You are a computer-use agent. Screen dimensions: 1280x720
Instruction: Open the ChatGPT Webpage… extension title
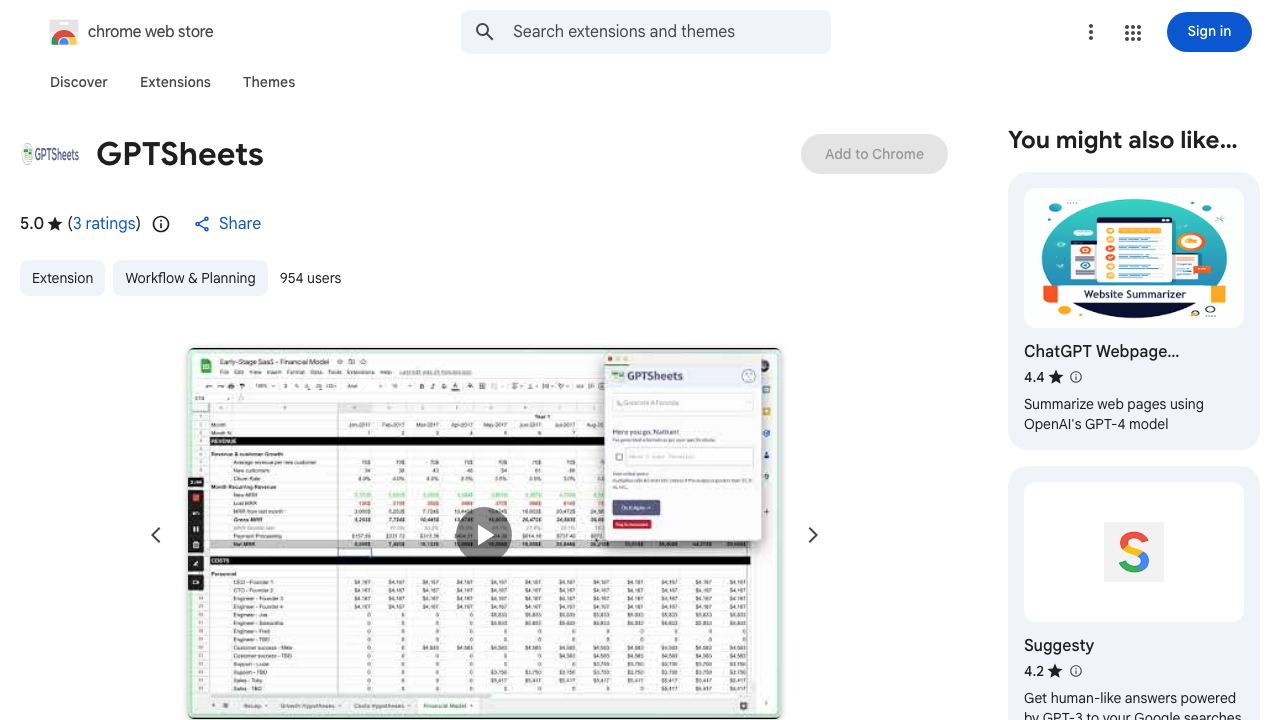pyautogui.click(x=1101, y=351)
